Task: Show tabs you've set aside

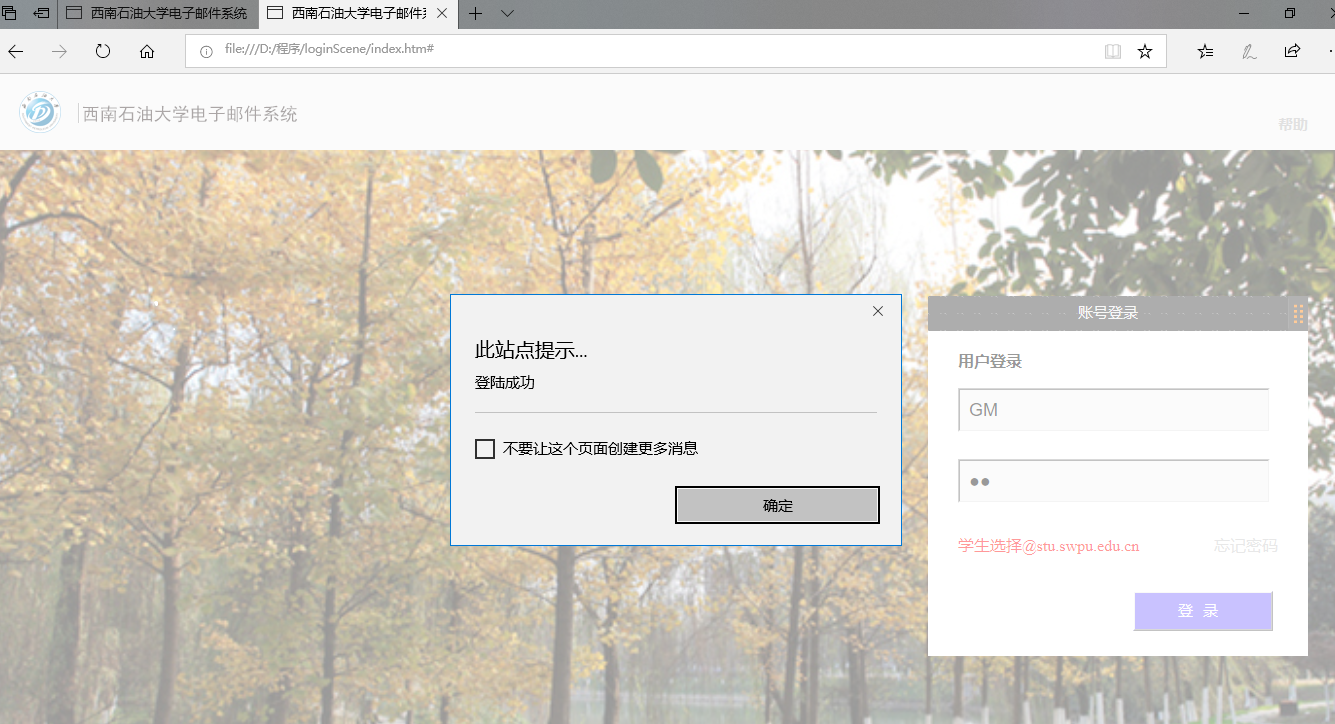Action: click(x=10, y=13)
